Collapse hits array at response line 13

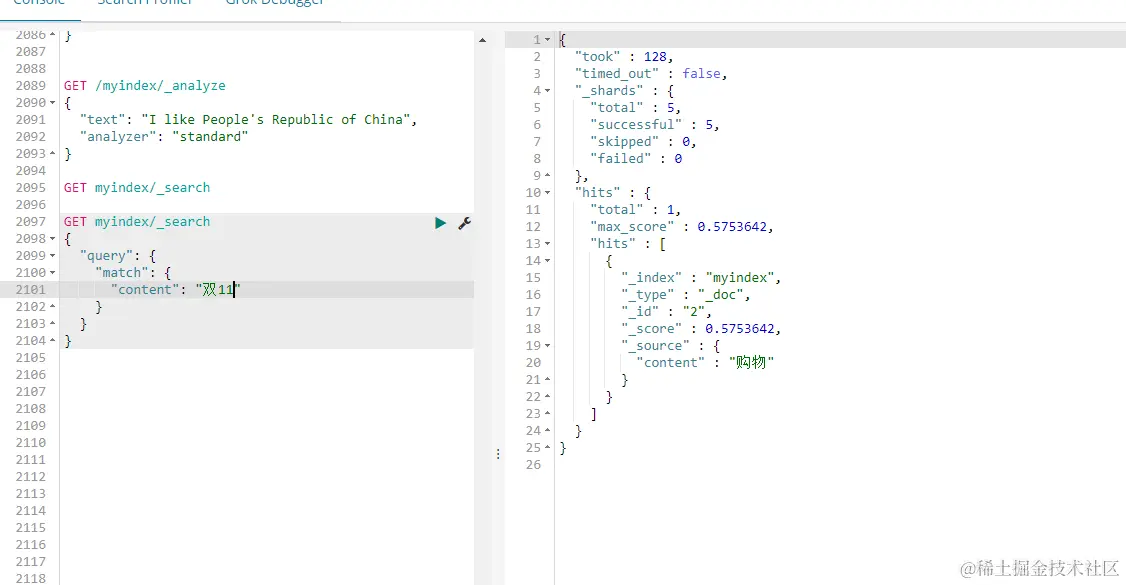[x=547, y=244]
